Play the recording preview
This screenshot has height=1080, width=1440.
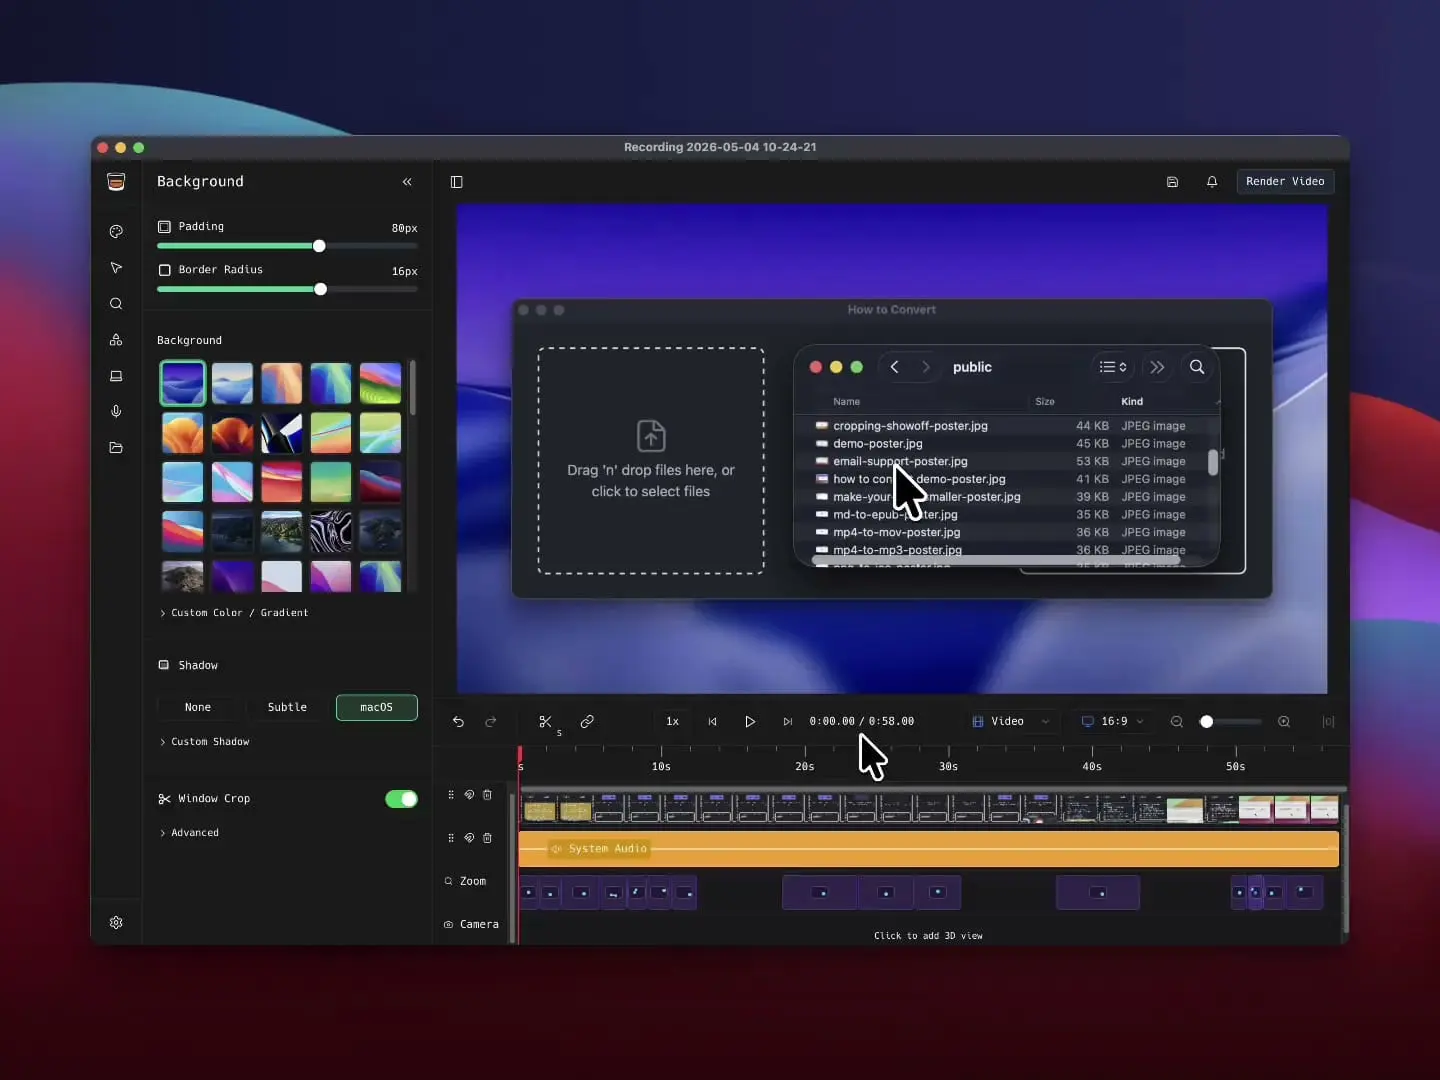[750, 722]
